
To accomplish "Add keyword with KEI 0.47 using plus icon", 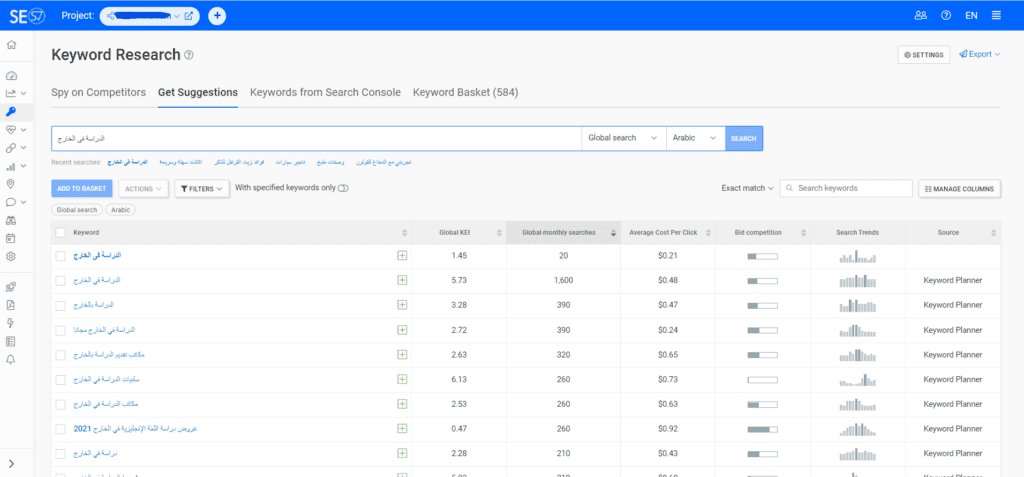I will [x=402, y=429].
